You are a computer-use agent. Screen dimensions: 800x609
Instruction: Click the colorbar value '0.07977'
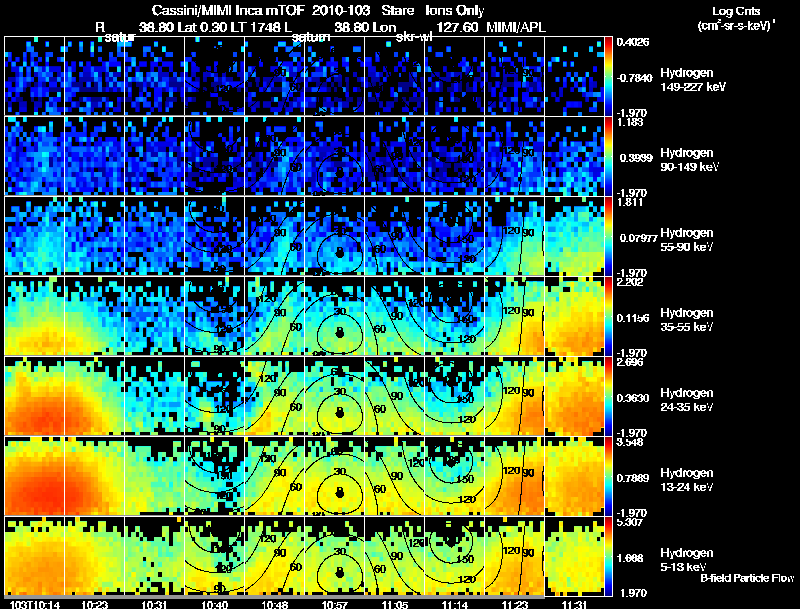pyautogui.click(x=637, y=238)
